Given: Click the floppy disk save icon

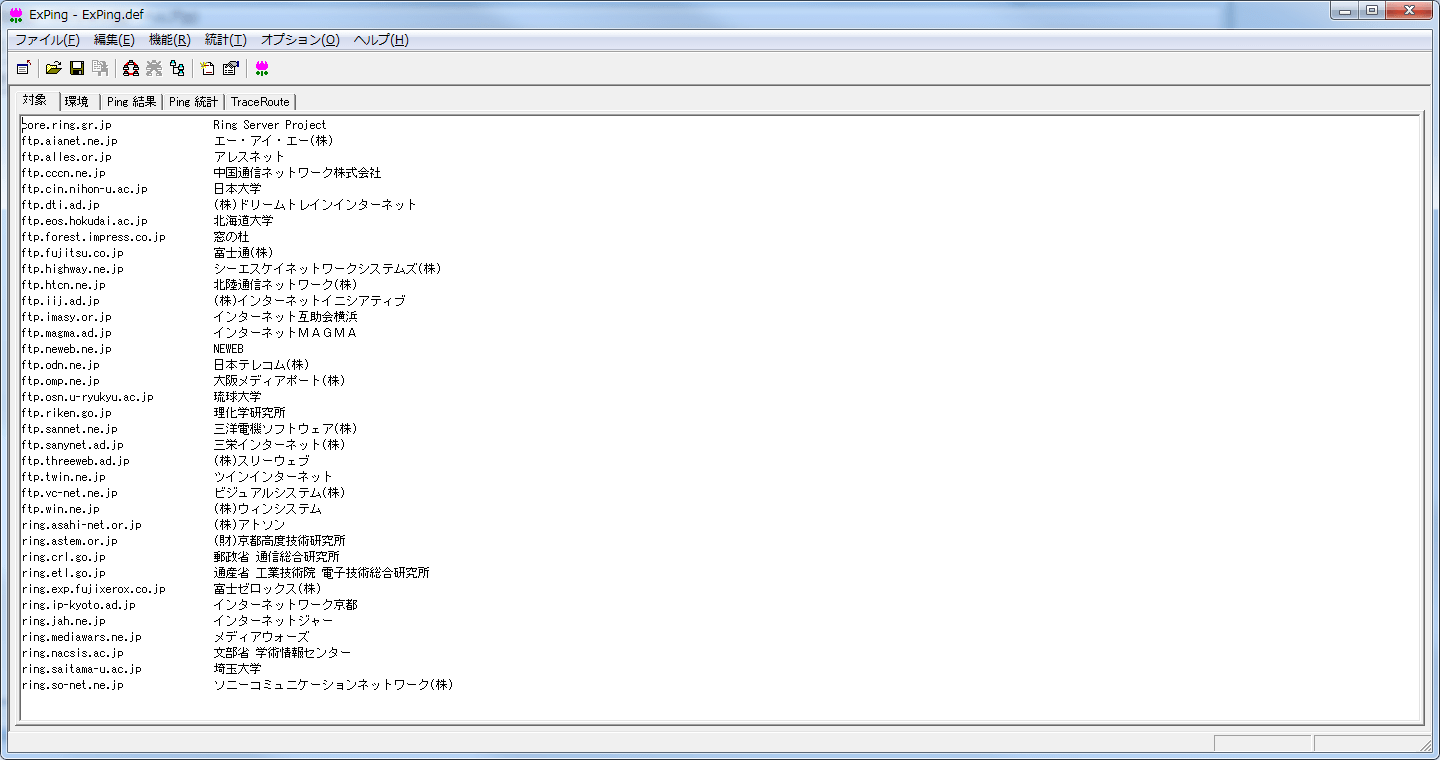Looking at the screenshot, I should [x=77, y=68].
